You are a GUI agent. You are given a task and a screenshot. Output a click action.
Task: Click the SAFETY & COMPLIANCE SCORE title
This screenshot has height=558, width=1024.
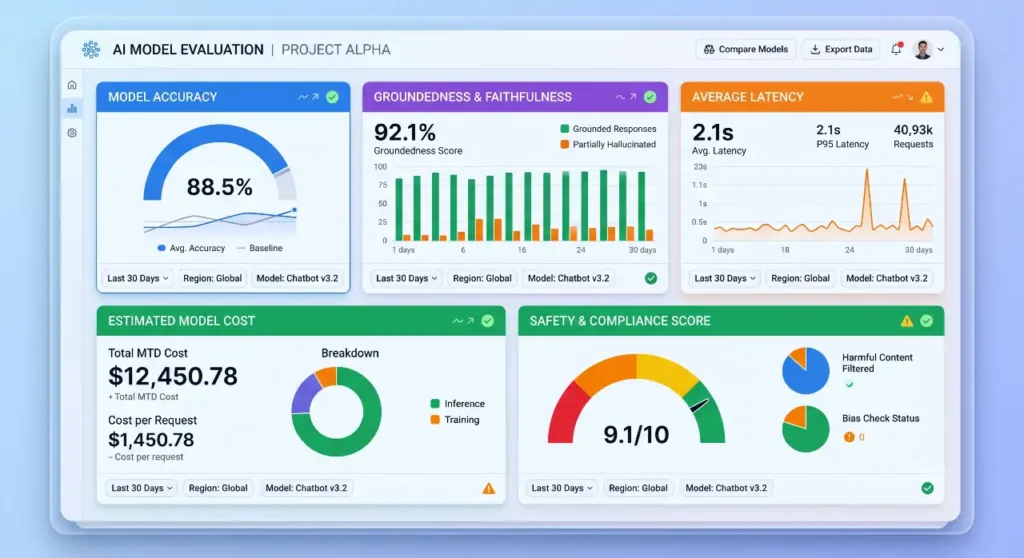click(620, 321)
